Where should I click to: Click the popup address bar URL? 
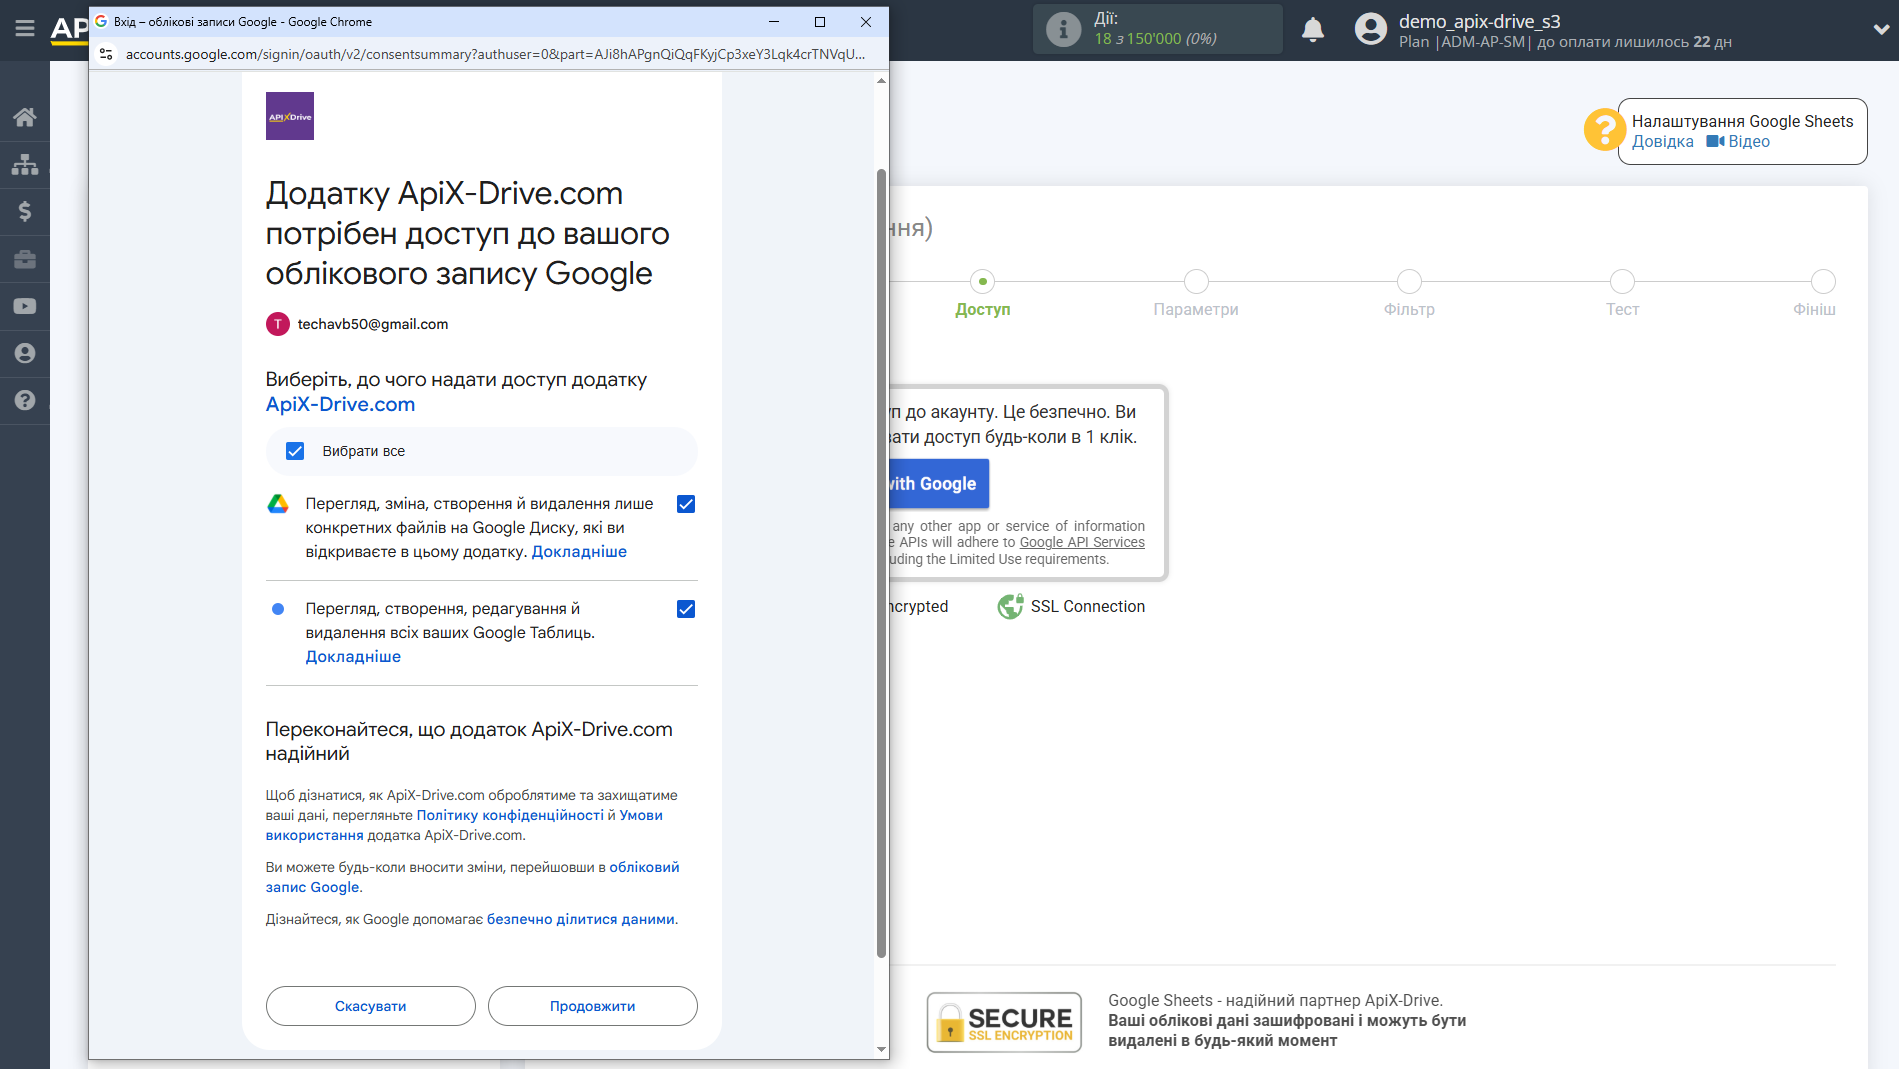coord(495,54)
